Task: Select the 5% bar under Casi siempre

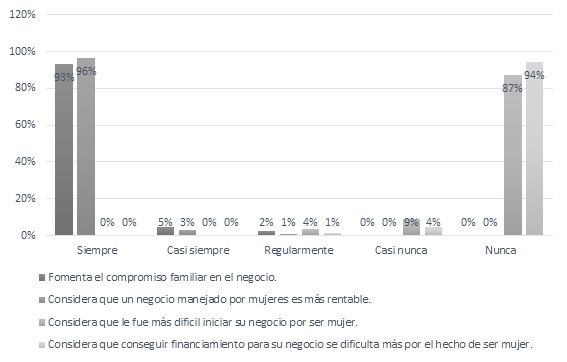Action: click(x=165, y=231)
